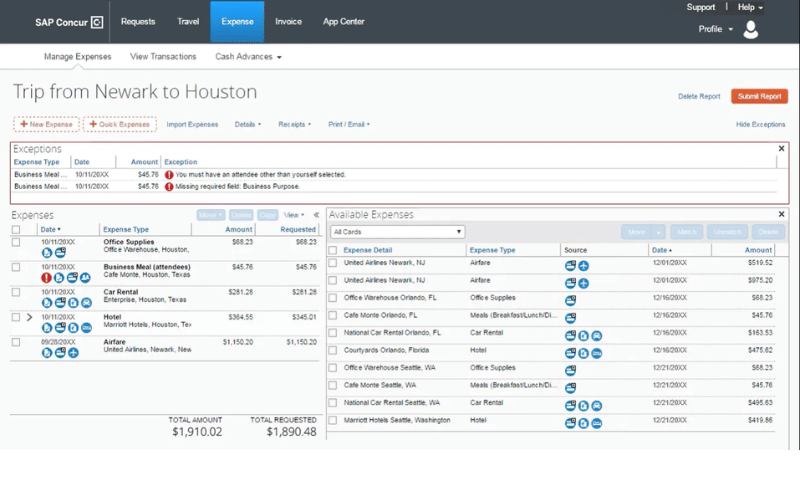Open the Details dropdown menu
This screenshot has width=800, height=500.
pyautogui.click(x=247, y=125)
